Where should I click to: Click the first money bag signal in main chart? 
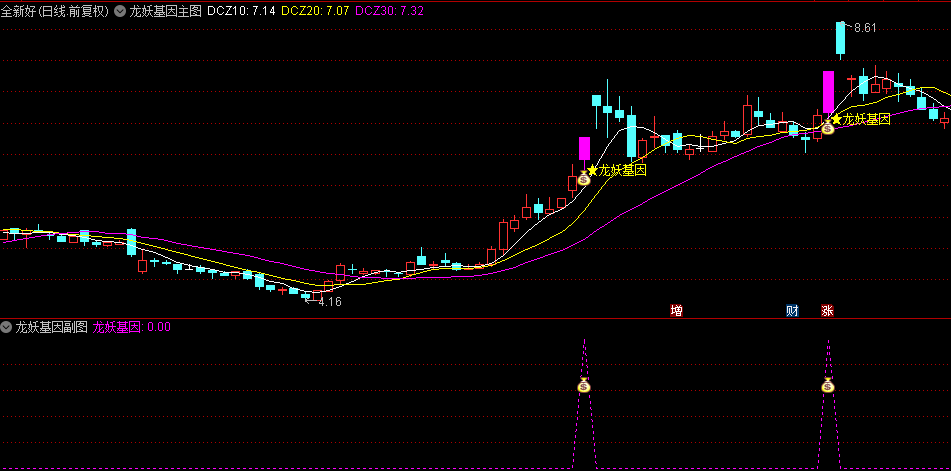584,178
